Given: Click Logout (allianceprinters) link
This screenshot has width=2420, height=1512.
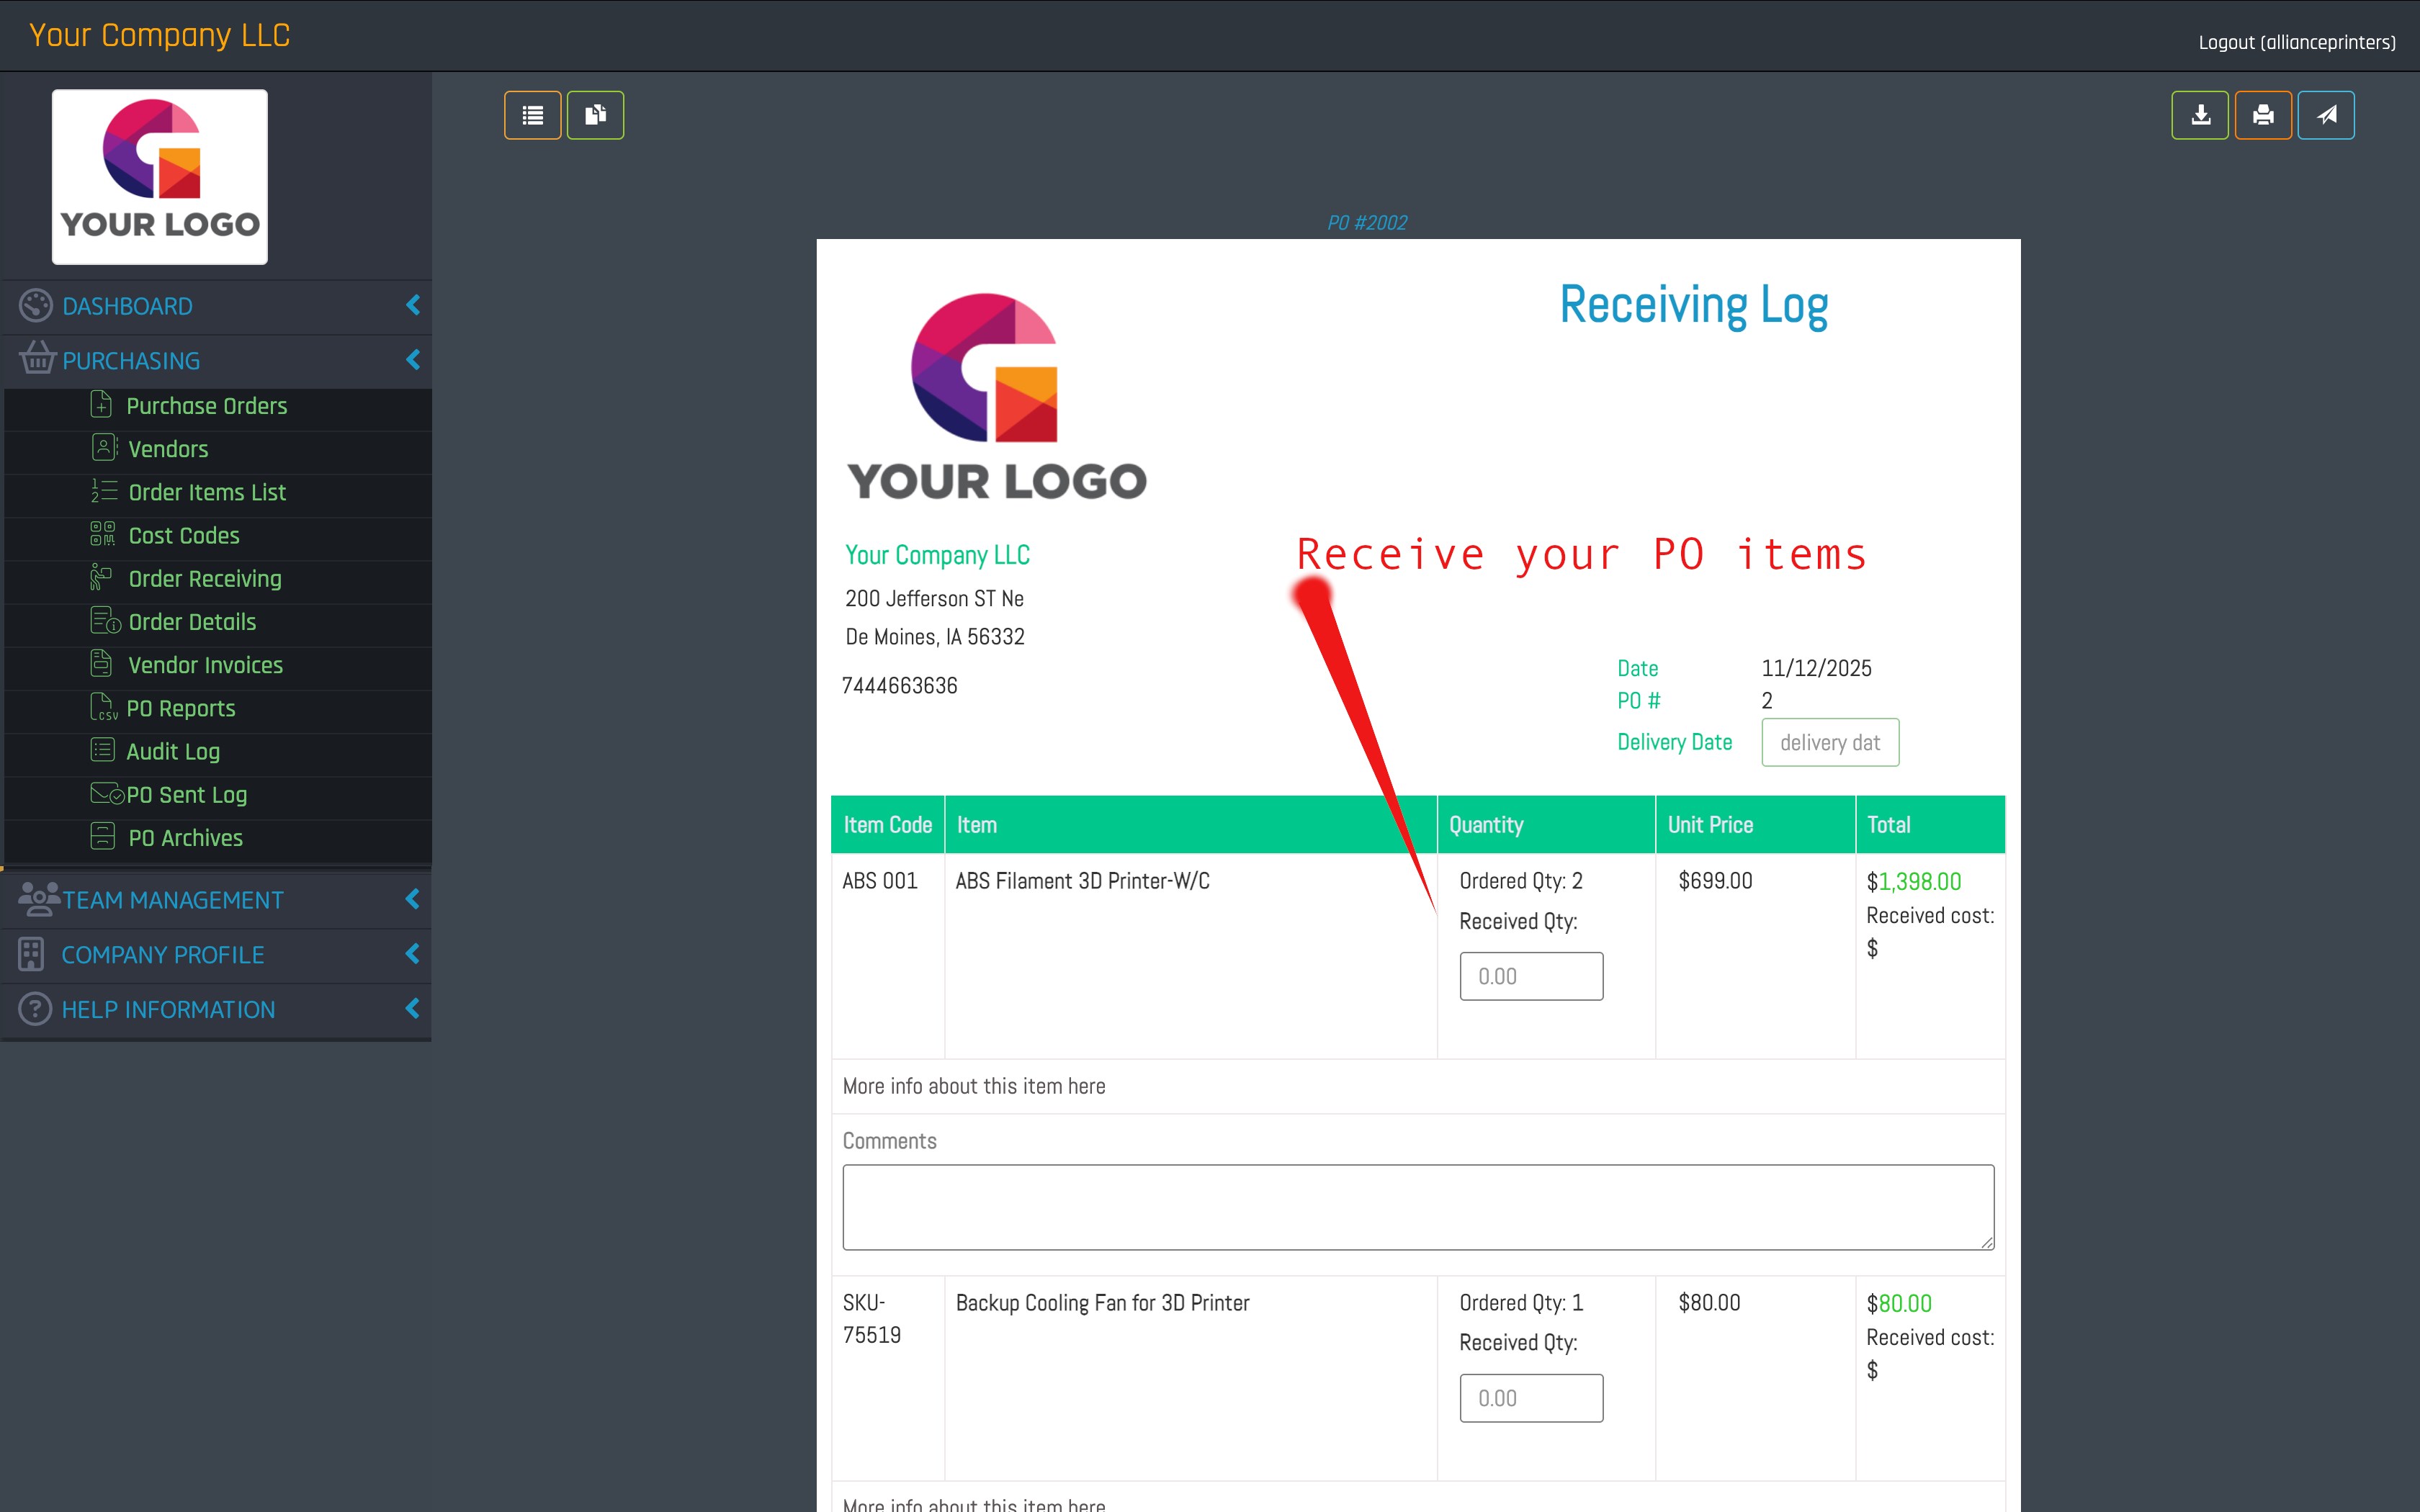Looking at the screenshot, I should (x=2296, y=43).
